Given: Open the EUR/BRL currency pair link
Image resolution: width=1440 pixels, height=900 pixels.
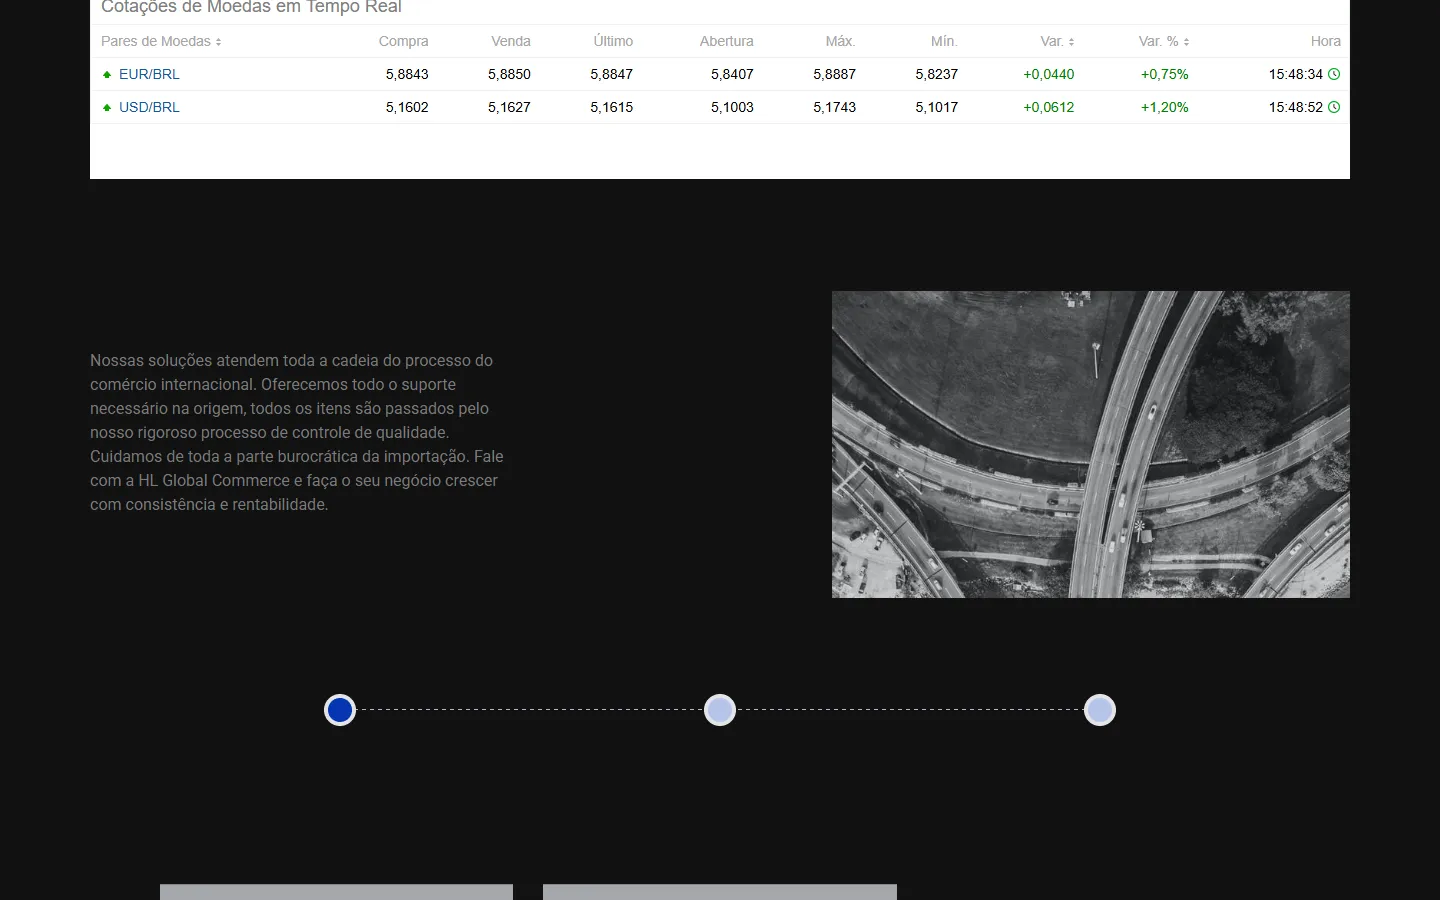Looking at the screenshot, I should click(149, 74).
